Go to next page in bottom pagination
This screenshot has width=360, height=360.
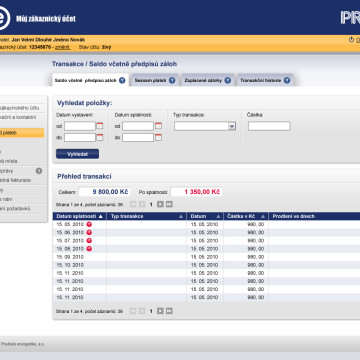(x=160, y=311)
